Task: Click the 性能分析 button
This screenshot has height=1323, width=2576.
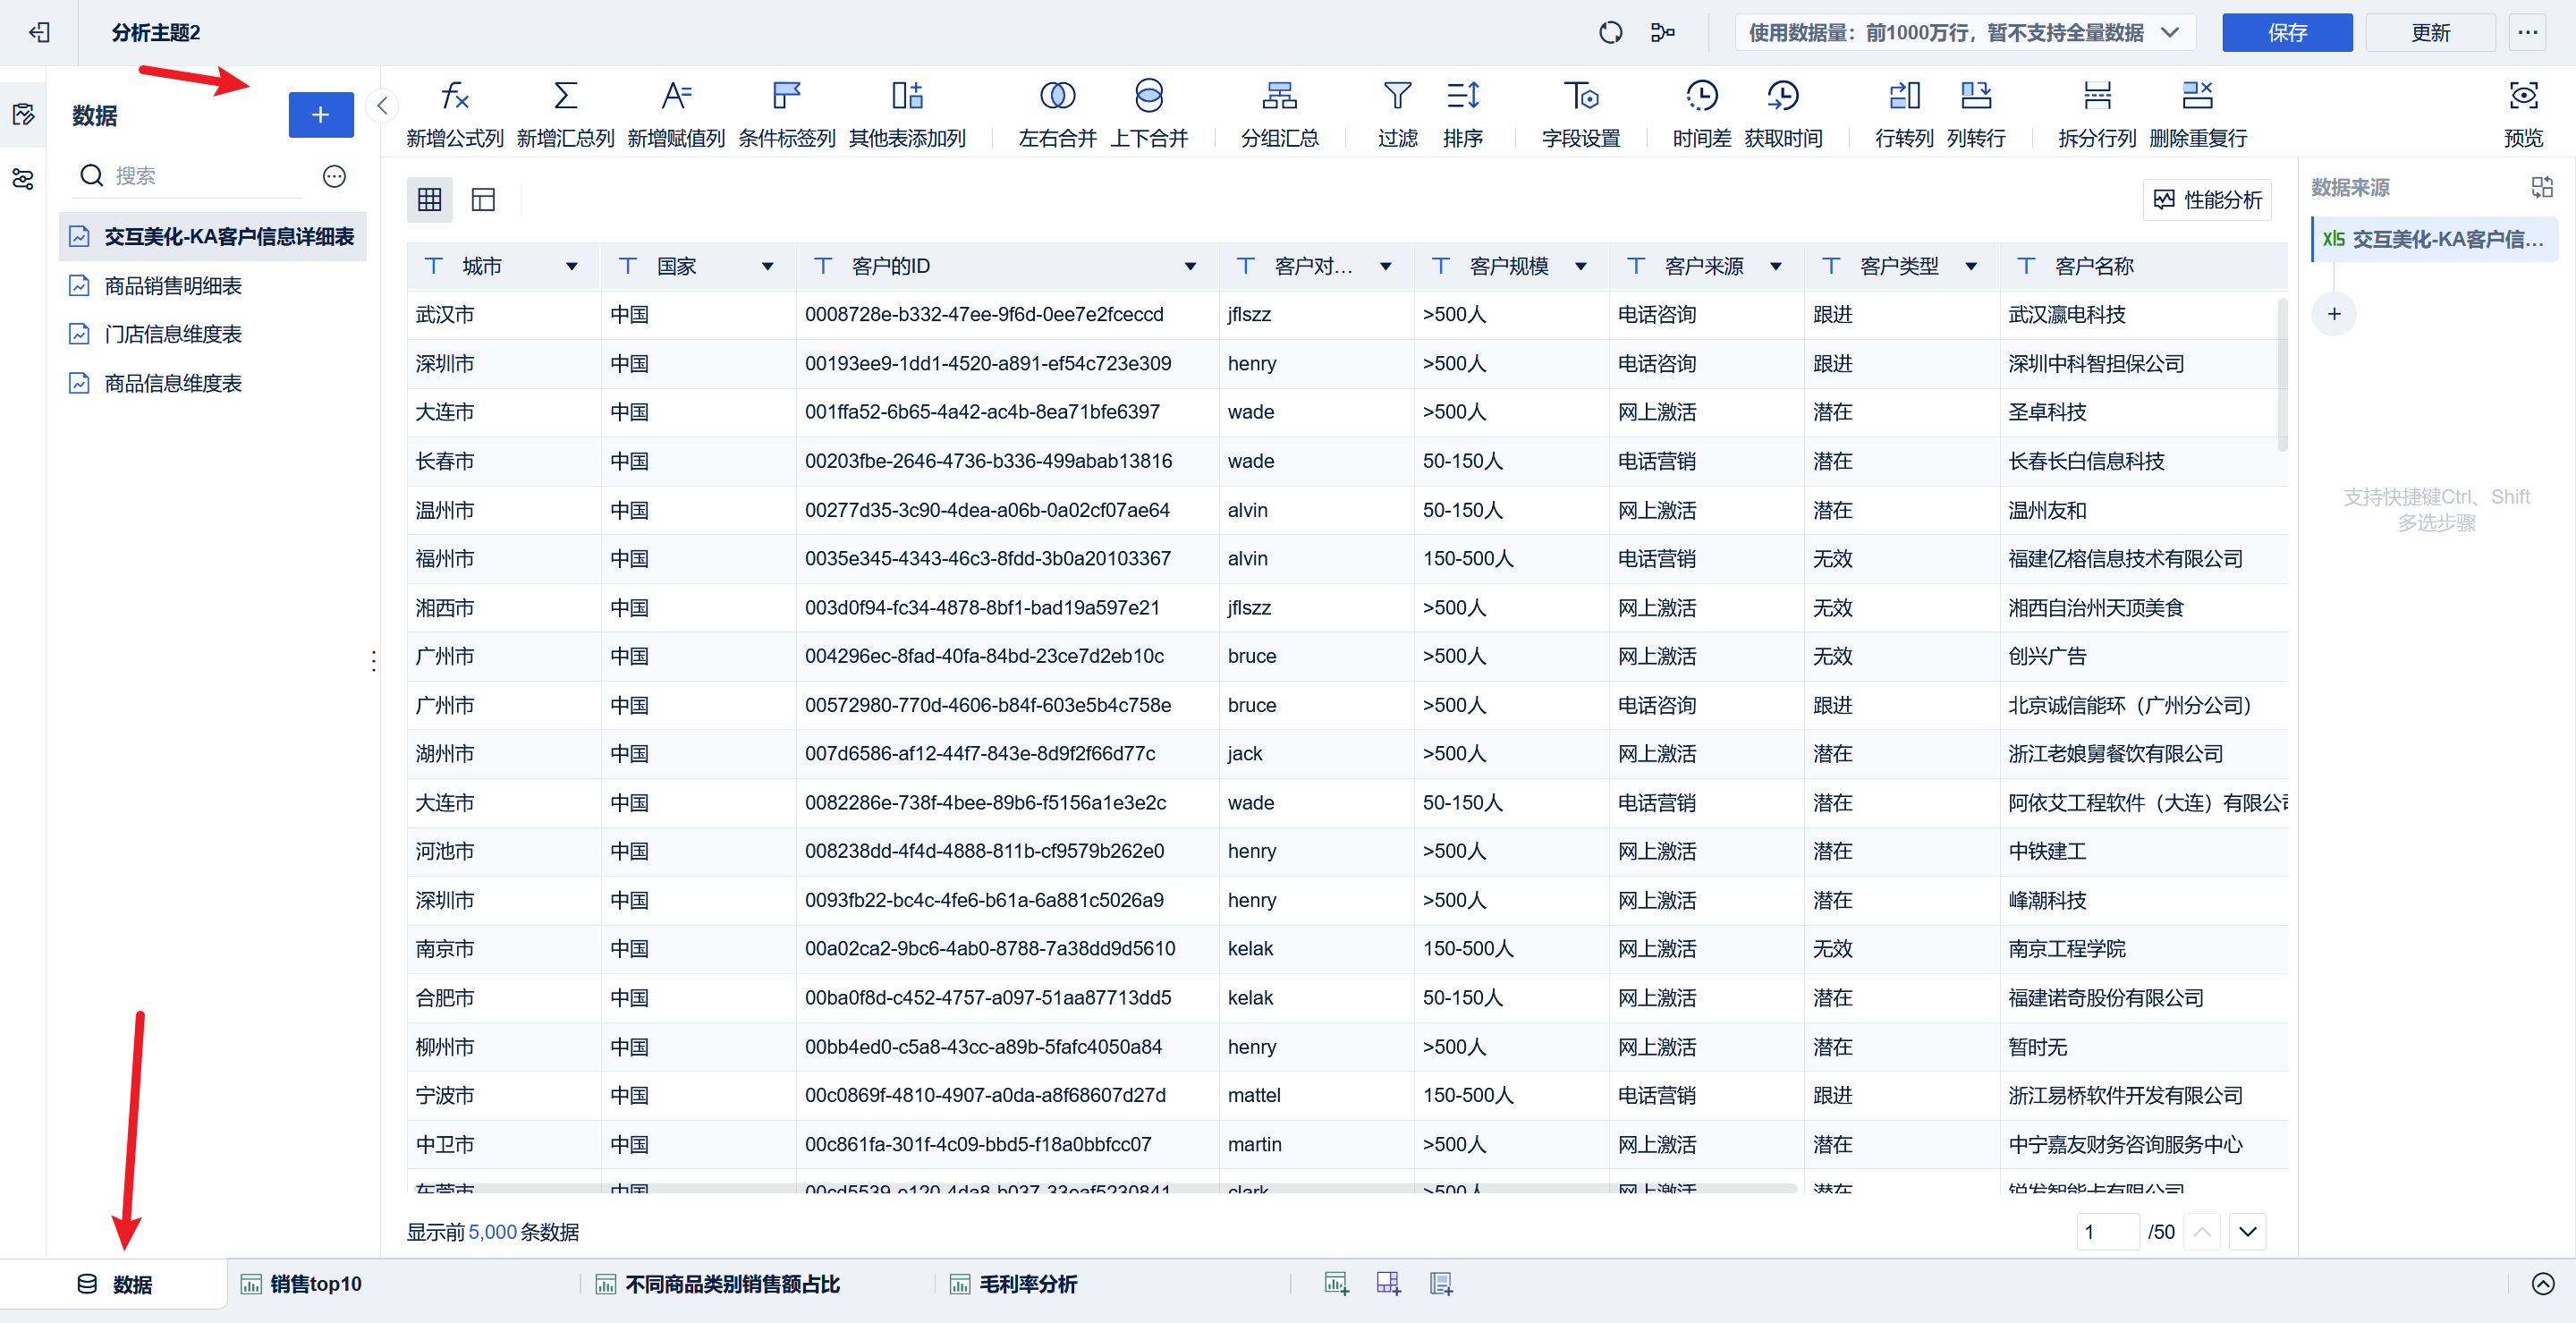Action: coord(2208,200)
